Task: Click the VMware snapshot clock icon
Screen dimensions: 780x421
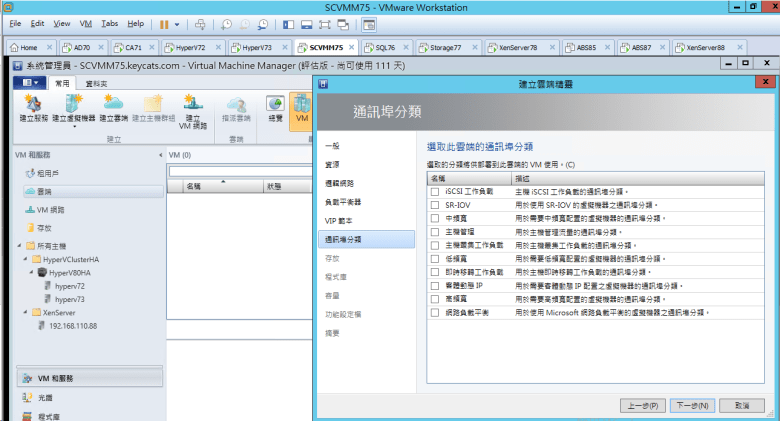Action: point(227,23)
